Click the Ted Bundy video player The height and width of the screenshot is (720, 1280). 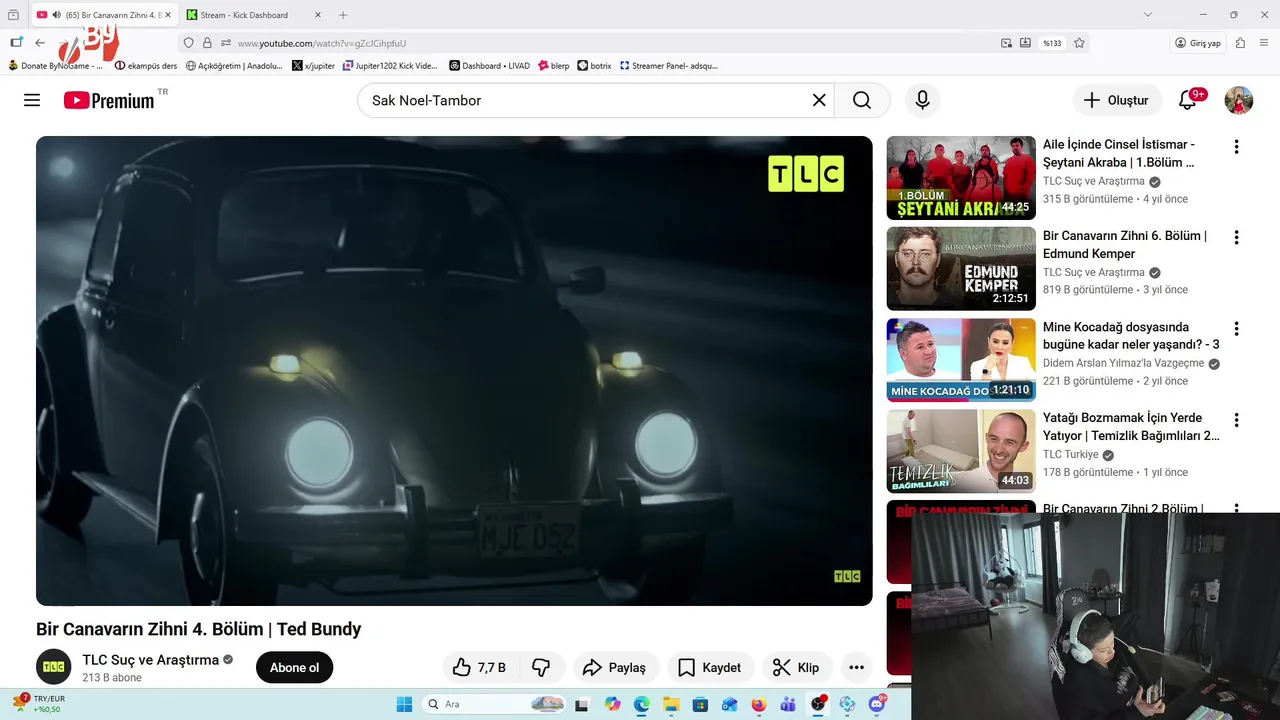[454, 371]
